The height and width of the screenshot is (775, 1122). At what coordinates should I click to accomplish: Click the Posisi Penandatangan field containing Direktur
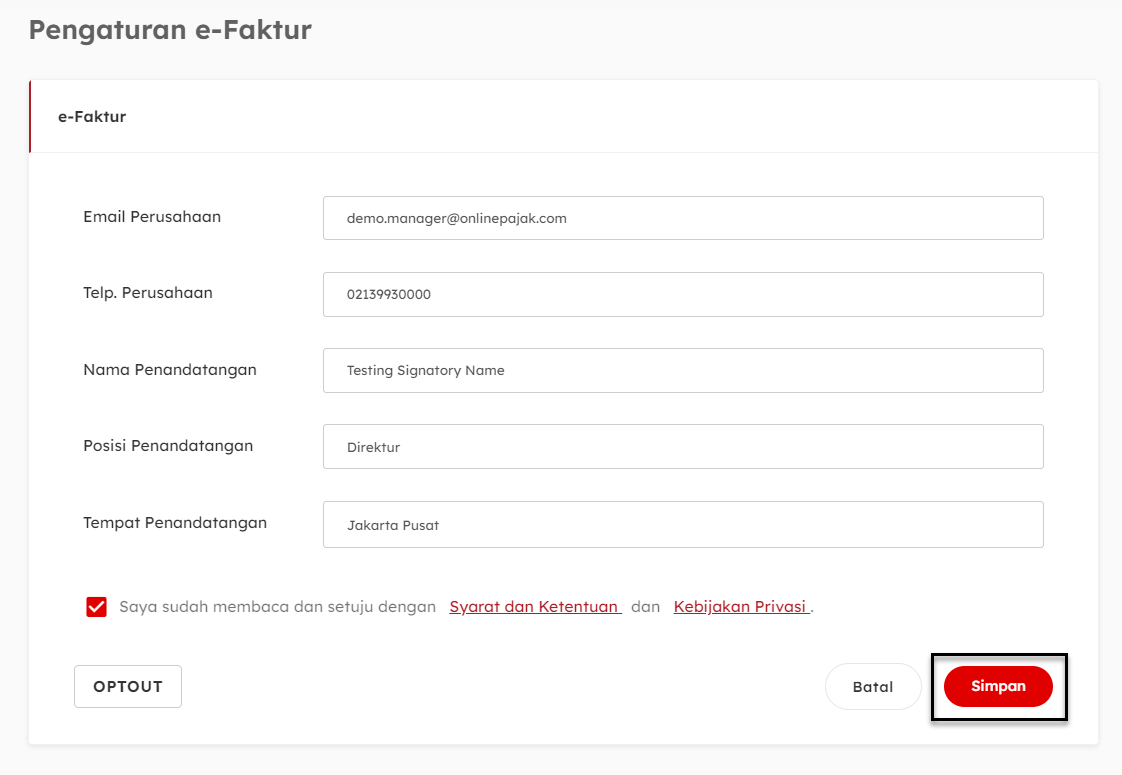[683, 447]
